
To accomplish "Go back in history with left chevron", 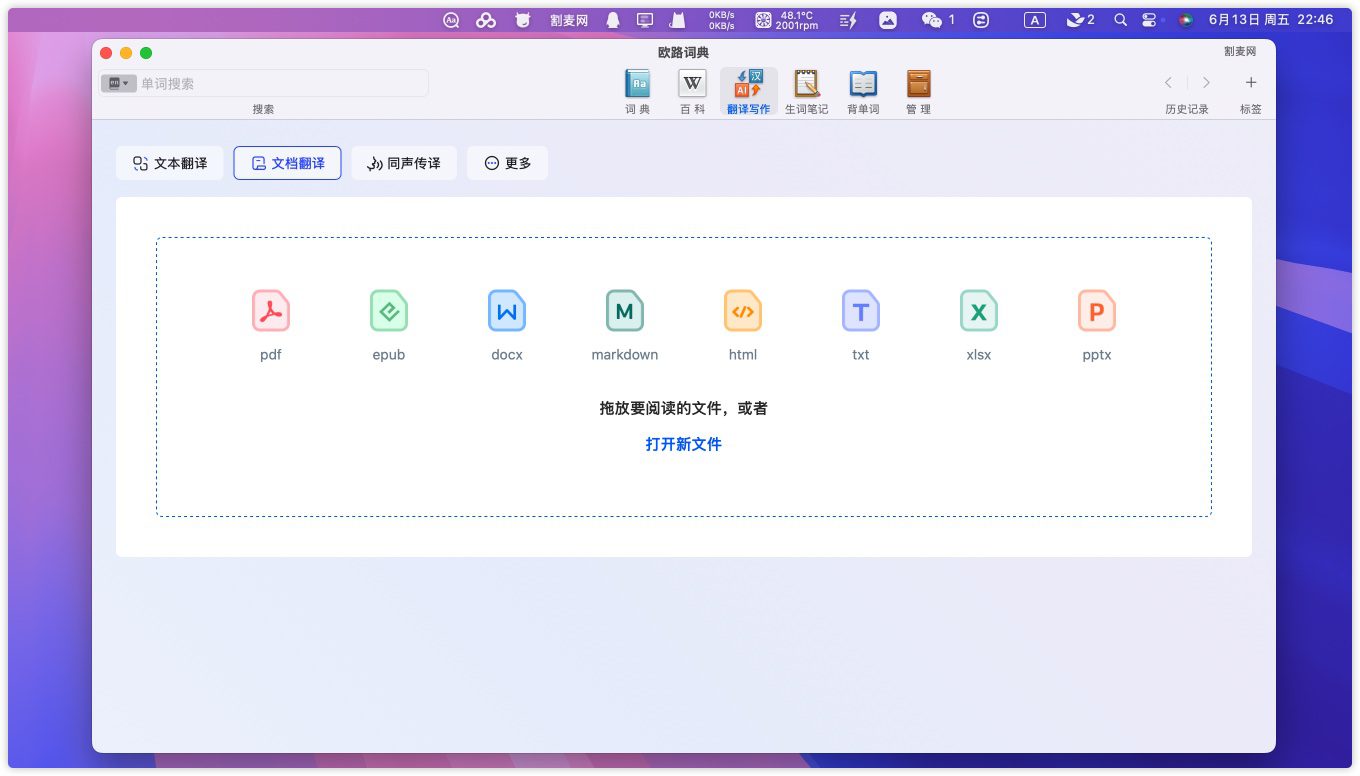I will pos(1168,83).
